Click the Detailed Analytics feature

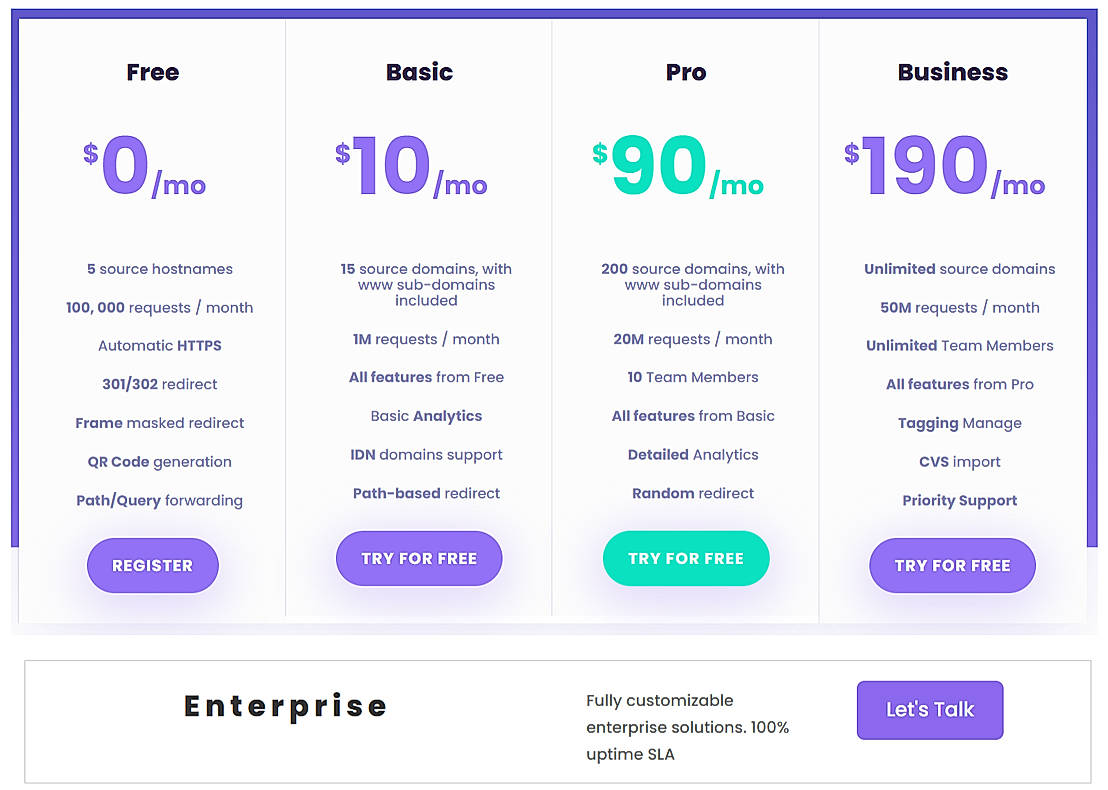point(693,455)
